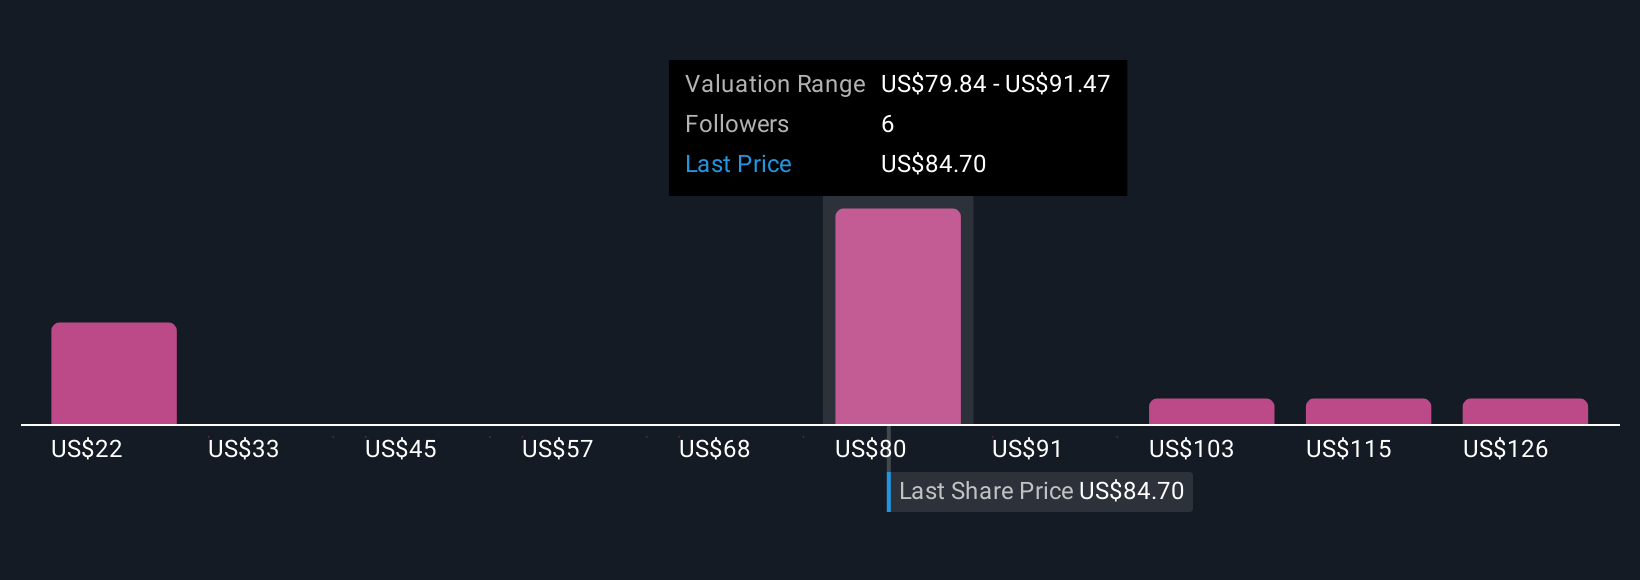1640x580 pixels.
Task: Click the US$91 axis label
Action: (x=1027, y=449)
